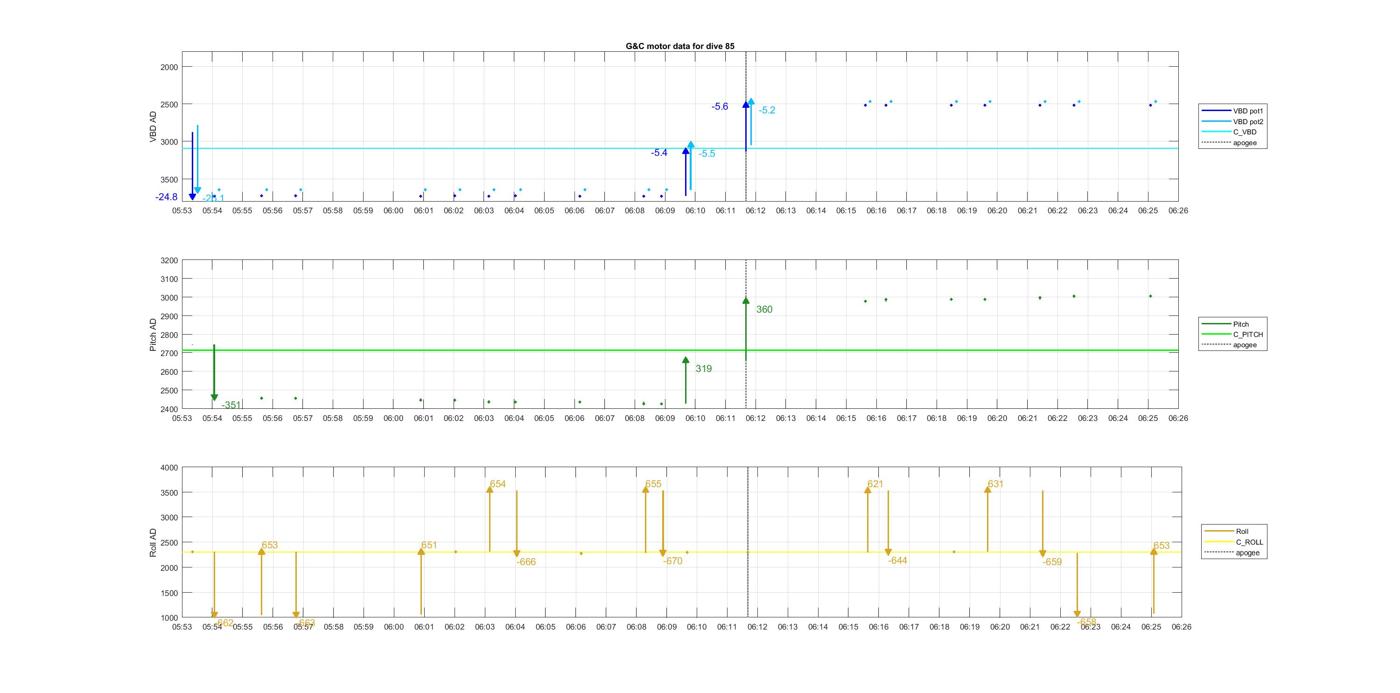Click the '360' pitch data label

point(764,310)
